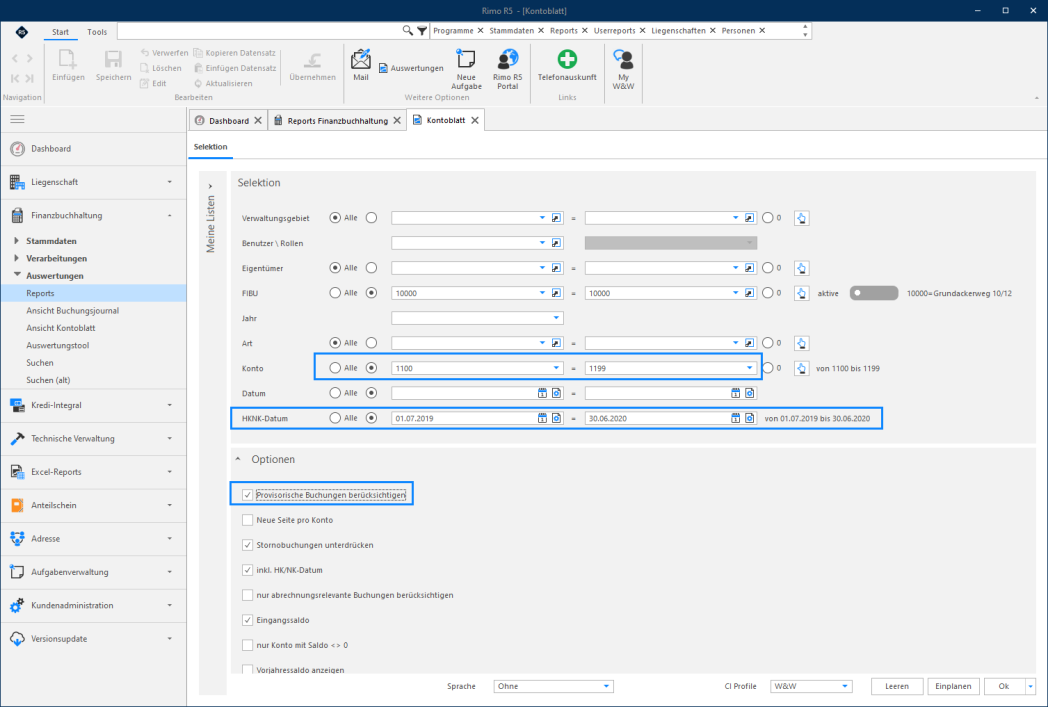Click the Einplanen button
Image resolution: width=1048 pixels, height=707 pixels.
[953, 686]
